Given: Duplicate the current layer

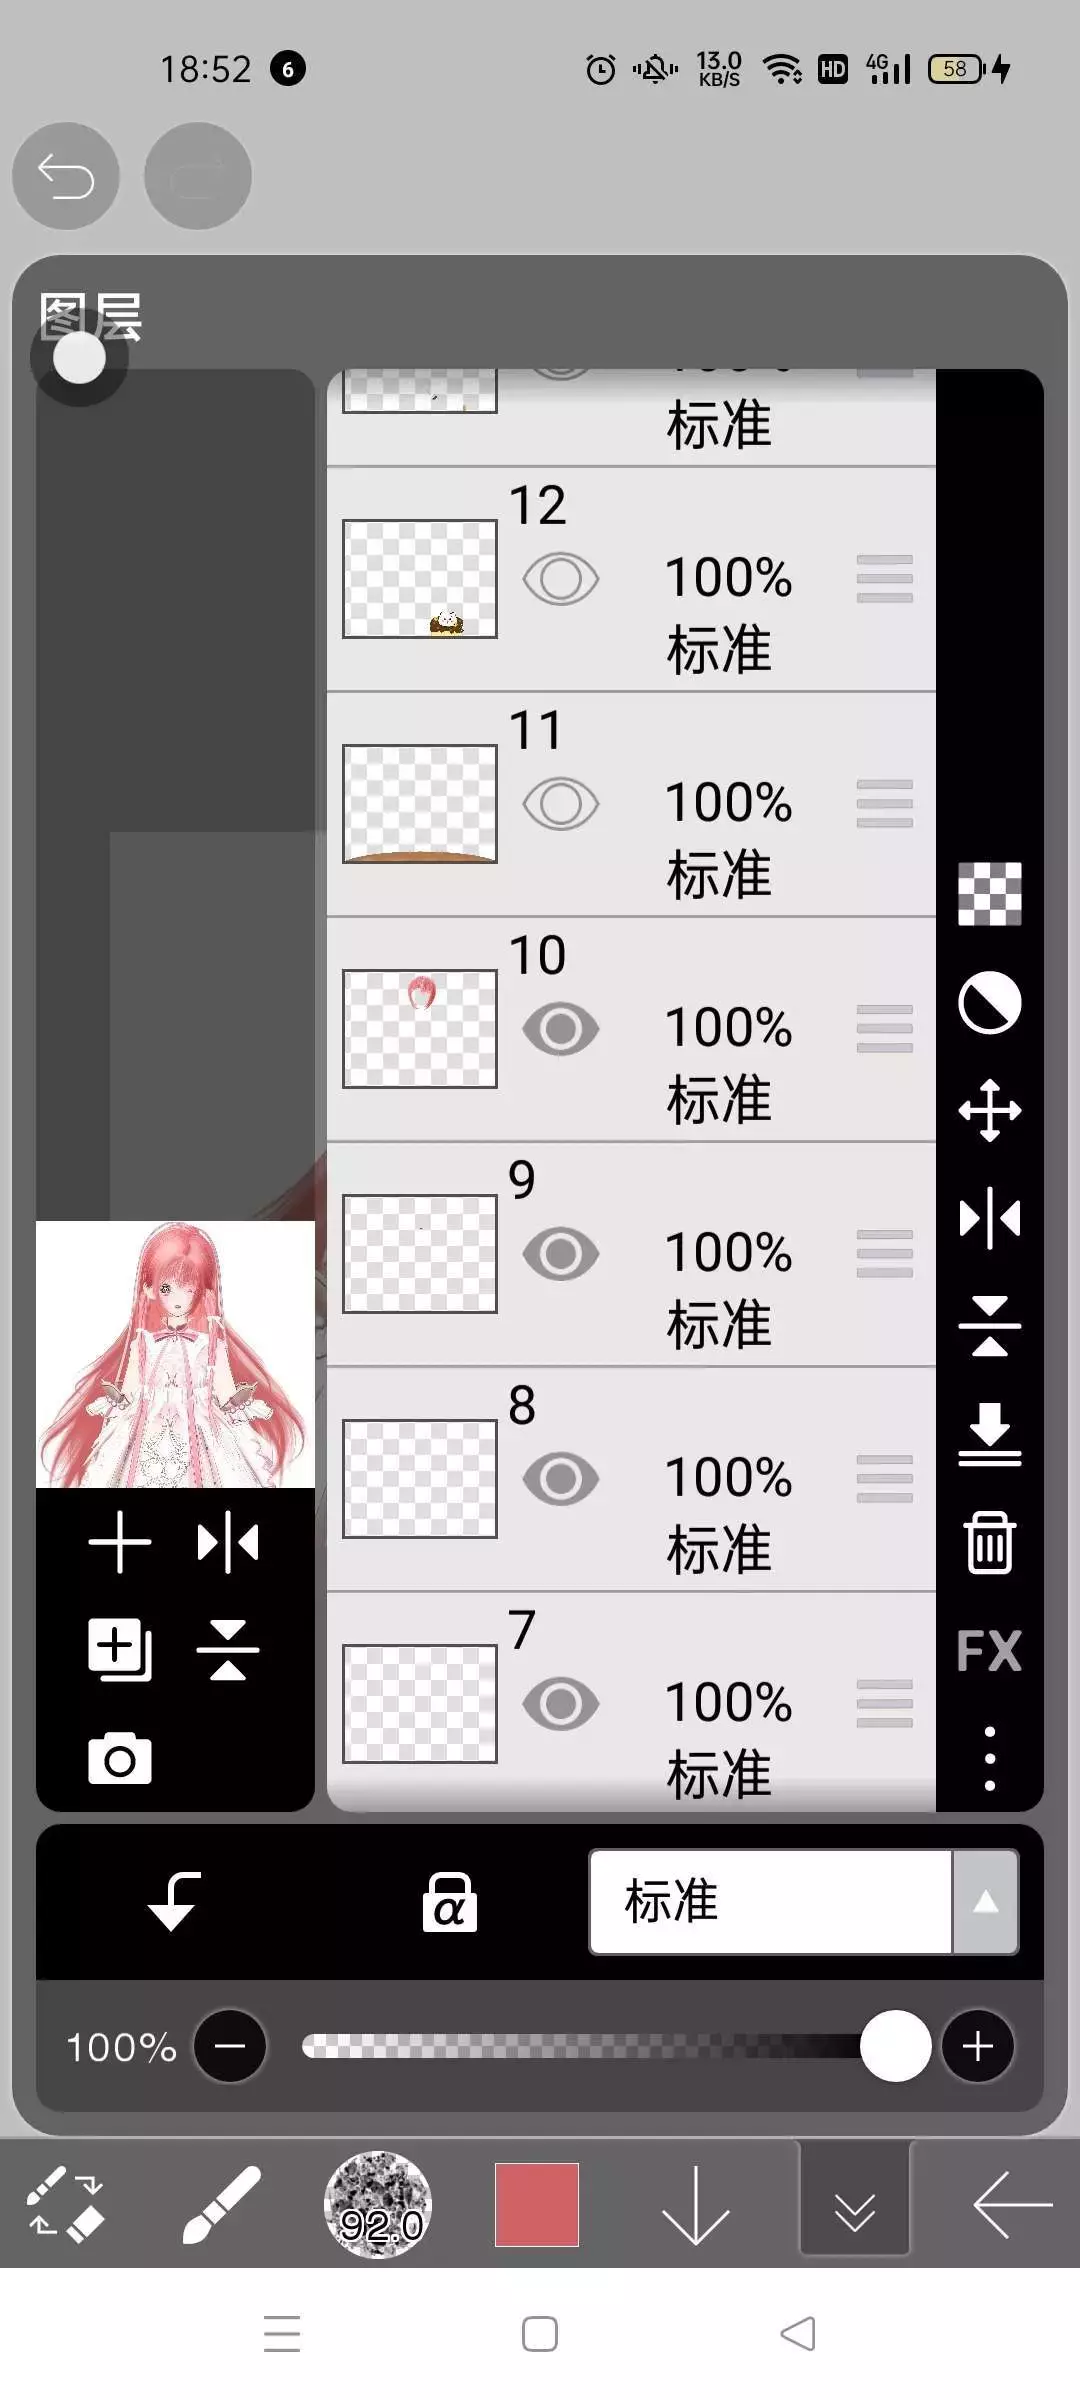Looking at the screenshot, I should coord(119,1649).
